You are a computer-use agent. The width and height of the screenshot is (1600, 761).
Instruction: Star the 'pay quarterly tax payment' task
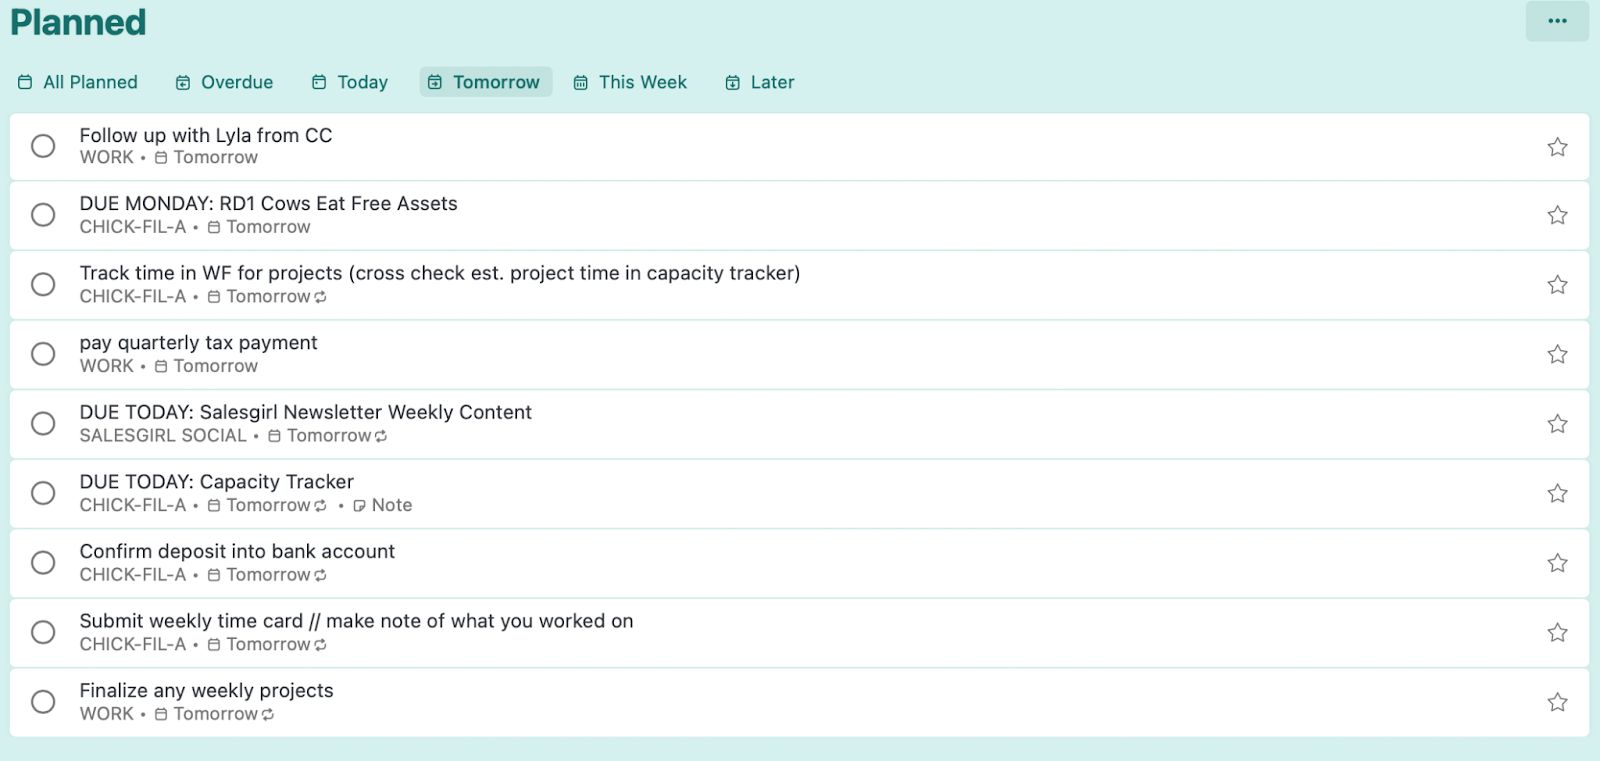(1557, 354)
